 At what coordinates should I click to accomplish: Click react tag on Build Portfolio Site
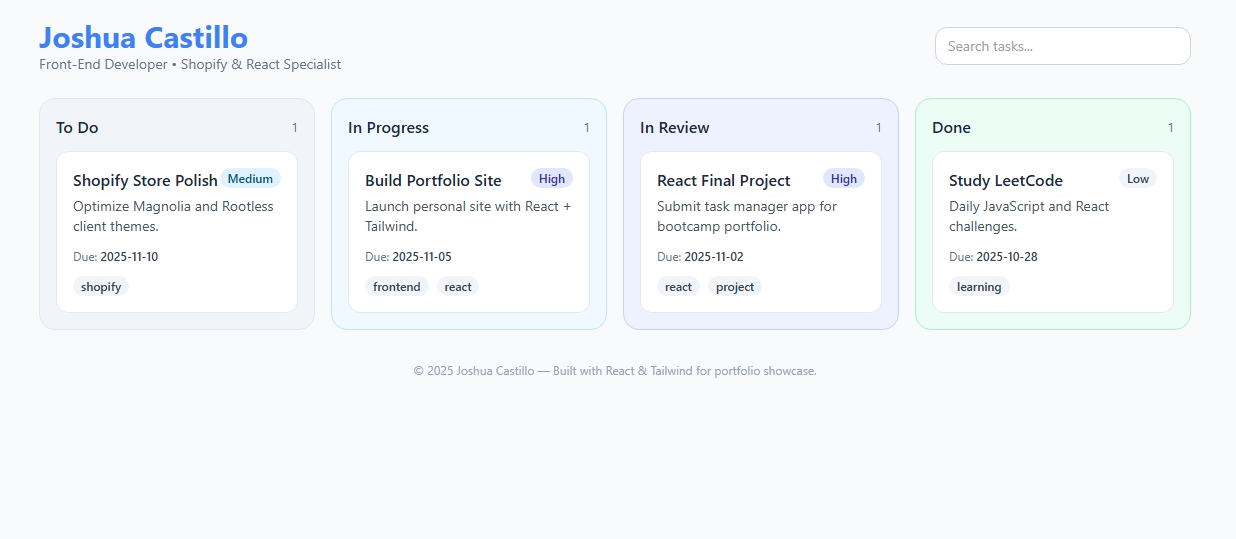click(x=458, y=287)
